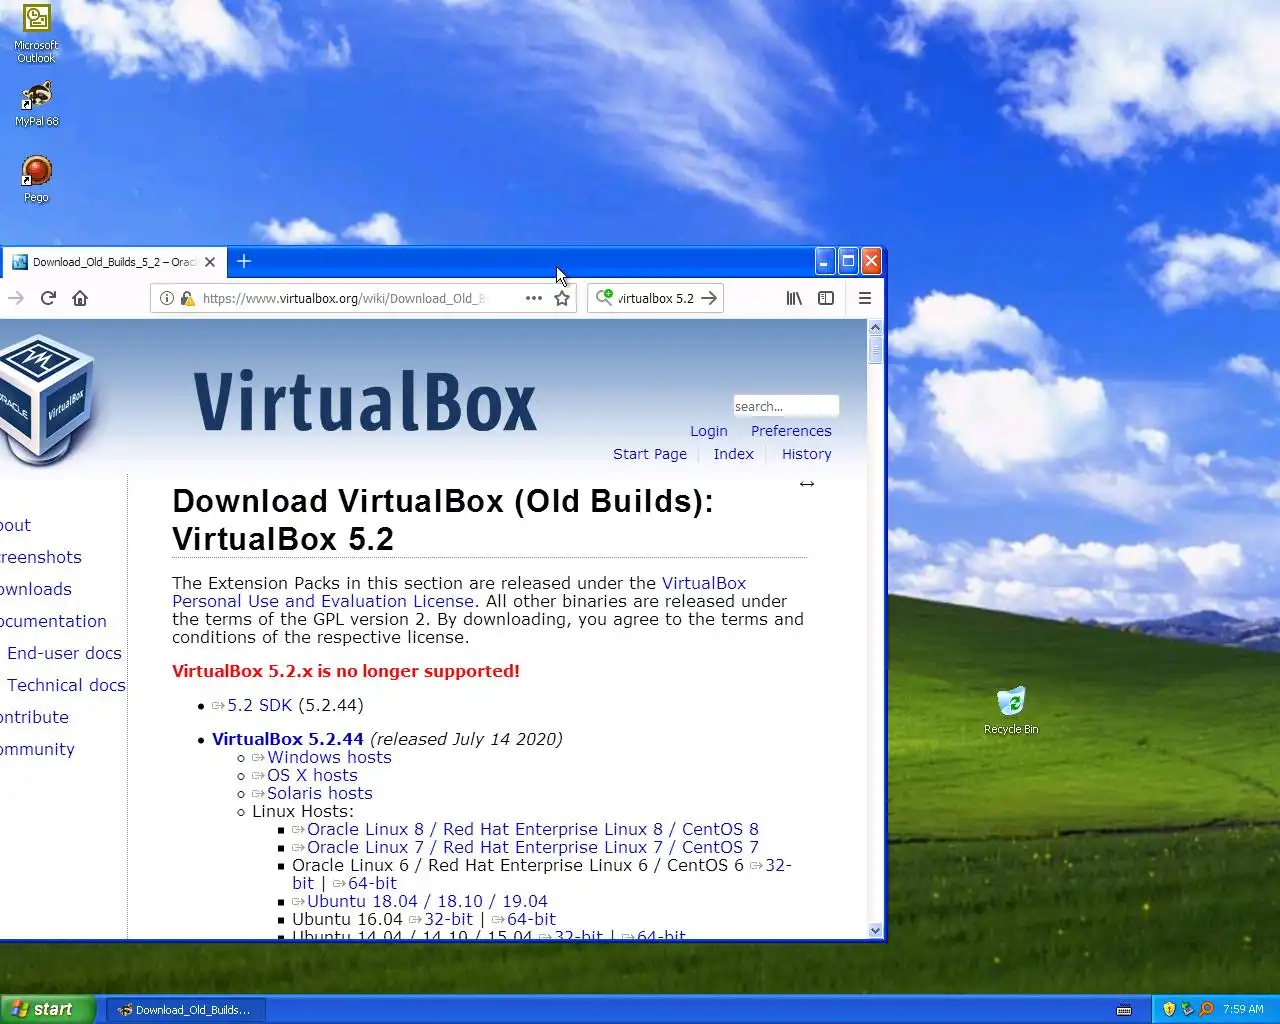Close the Download_Old_Builds_5_2 tab

pos(210,262)
